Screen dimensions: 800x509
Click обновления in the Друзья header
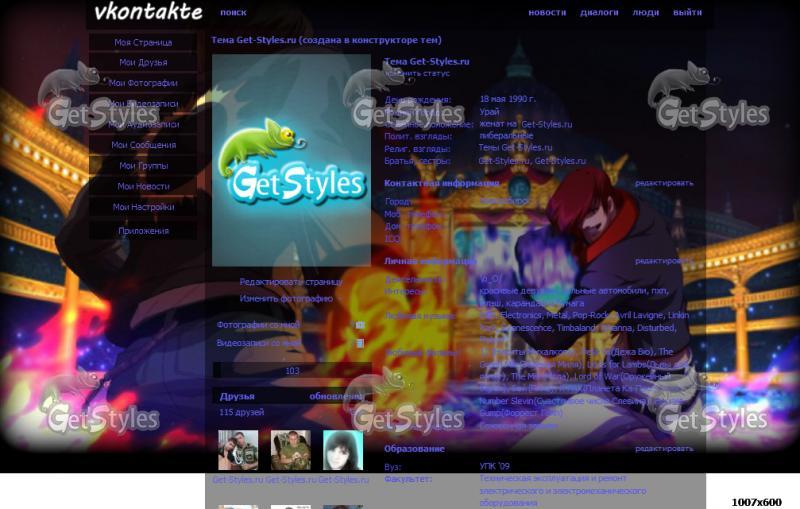(x=336, y=396)
